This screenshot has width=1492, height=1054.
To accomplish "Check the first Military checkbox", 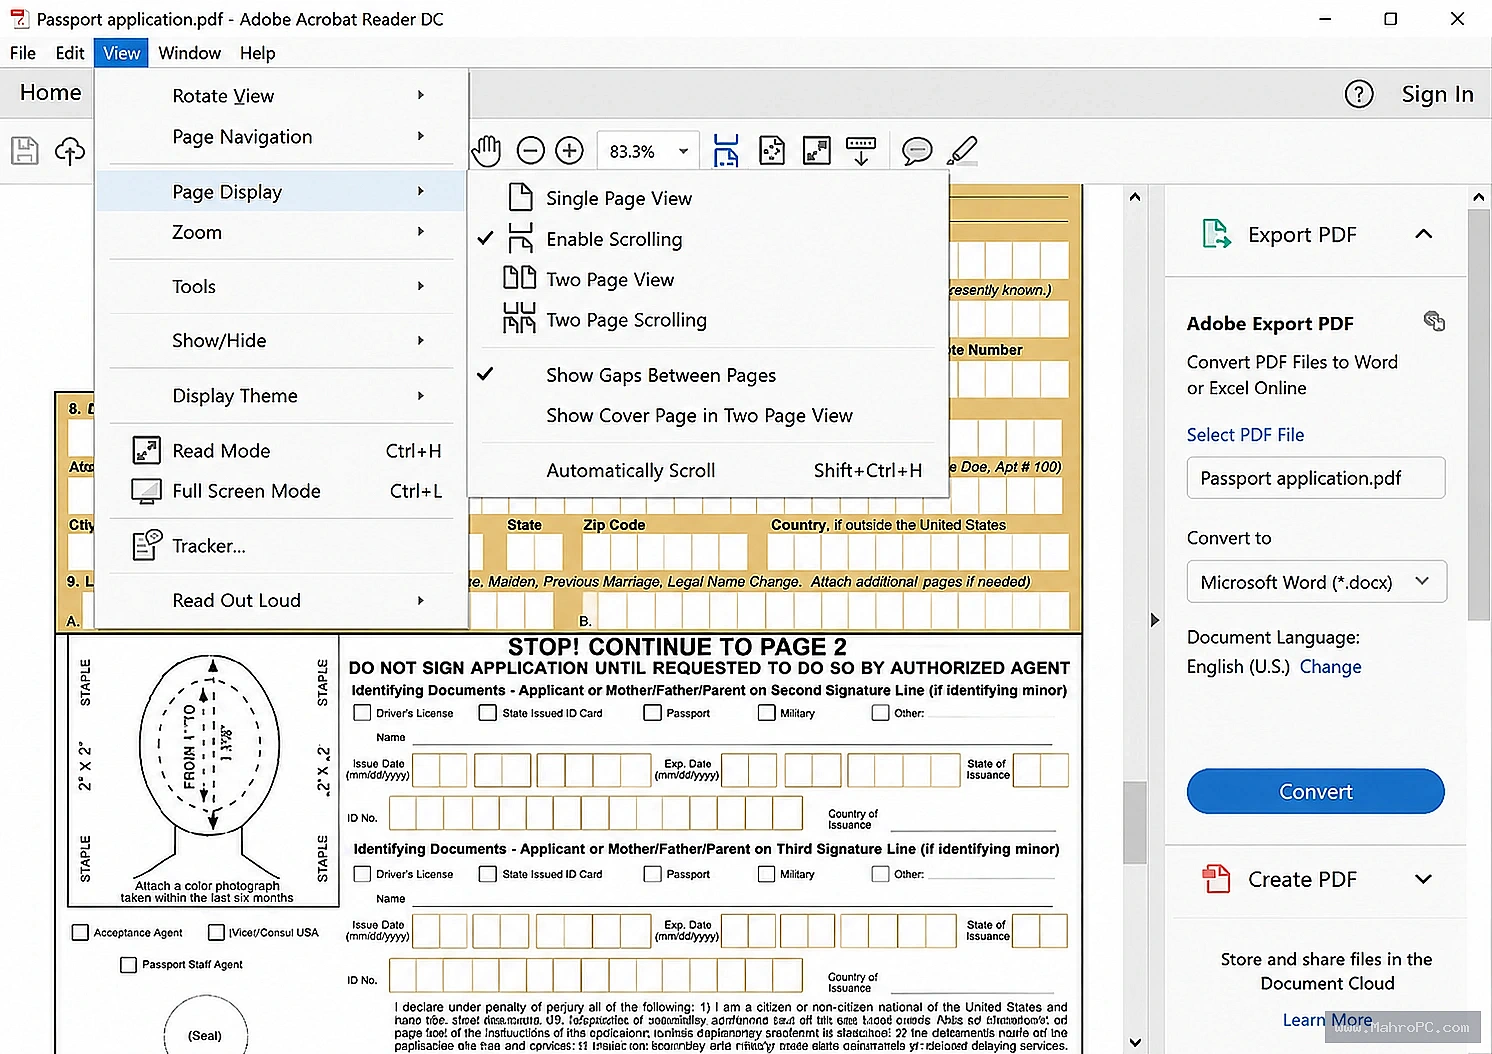I will 767,713.
